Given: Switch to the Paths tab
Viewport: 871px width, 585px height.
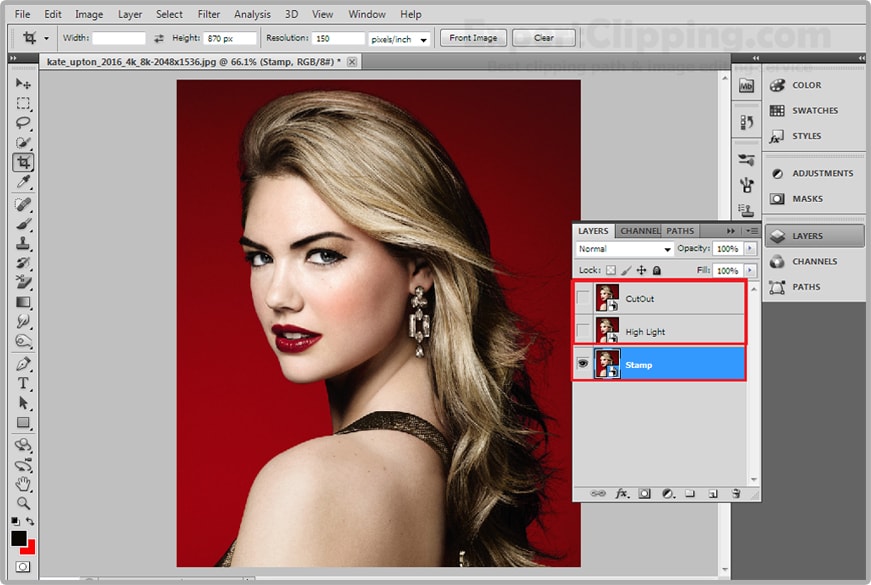Looking at the screenshot, I should [680, 231].
